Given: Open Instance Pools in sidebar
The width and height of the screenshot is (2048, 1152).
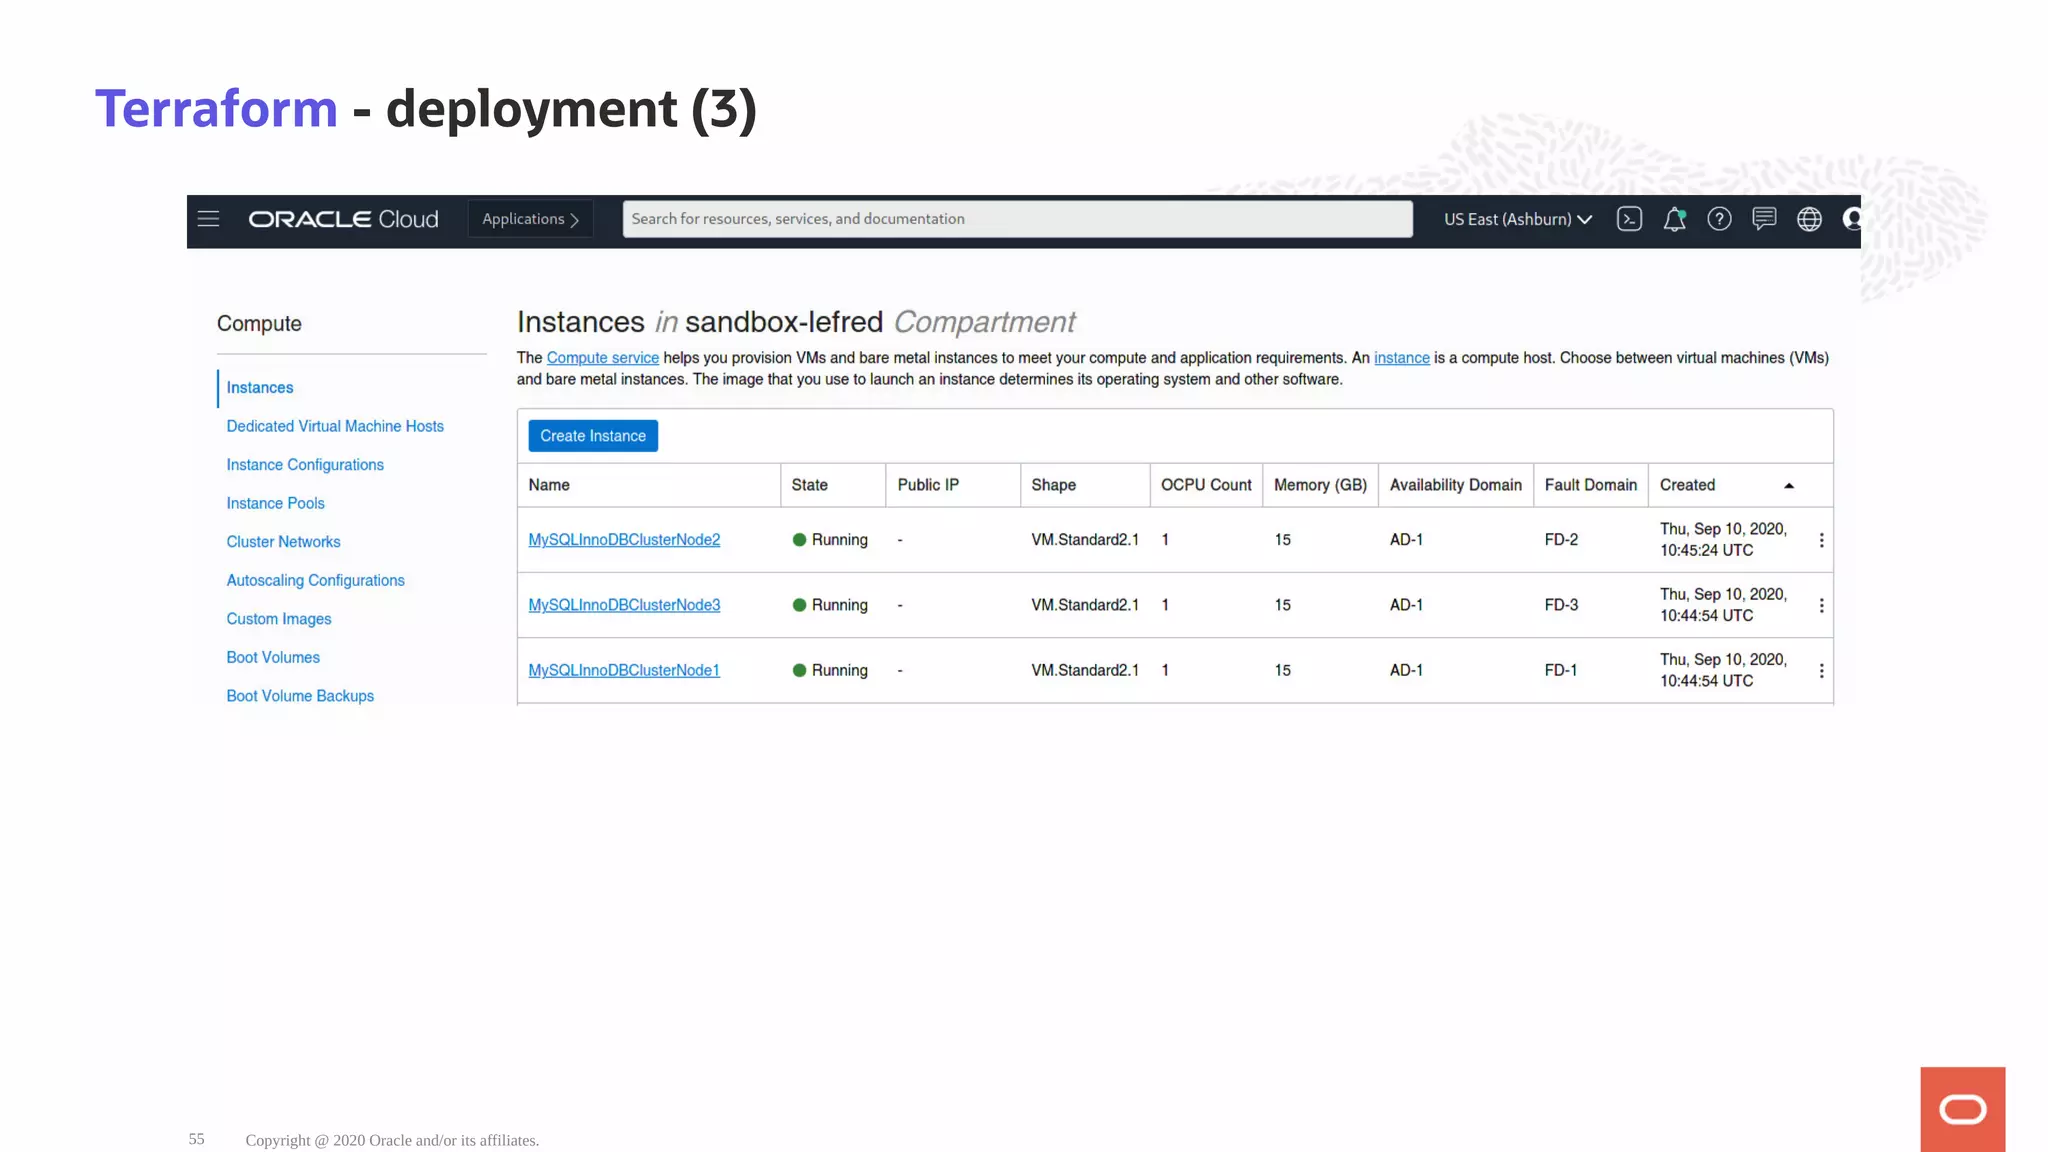Looking at the screenshot, I should coord(275,503).
